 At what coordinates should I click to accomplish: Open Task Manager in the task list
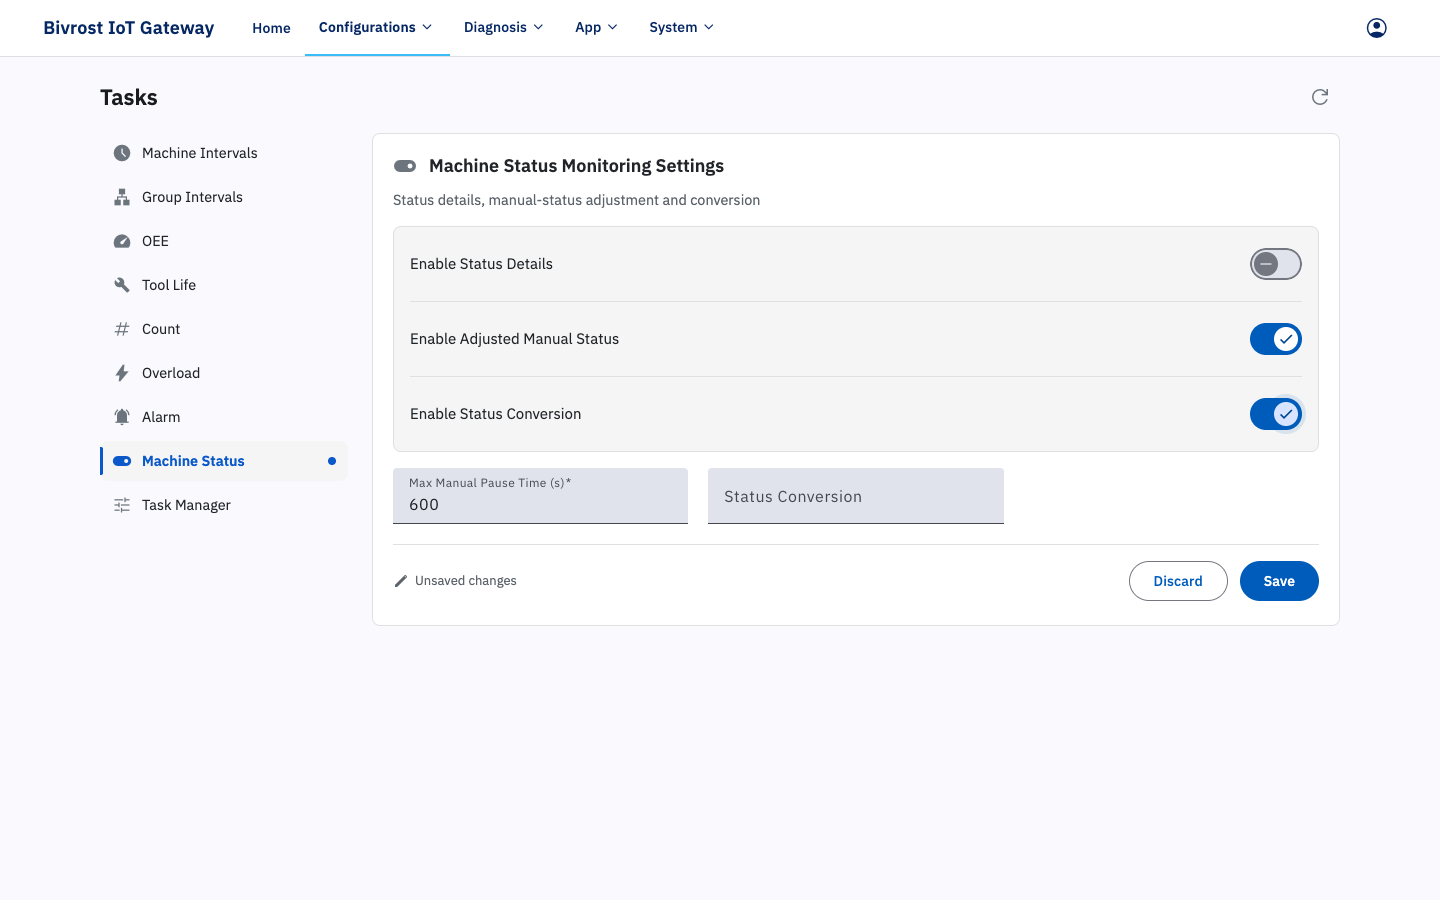[x=224, y=505]
